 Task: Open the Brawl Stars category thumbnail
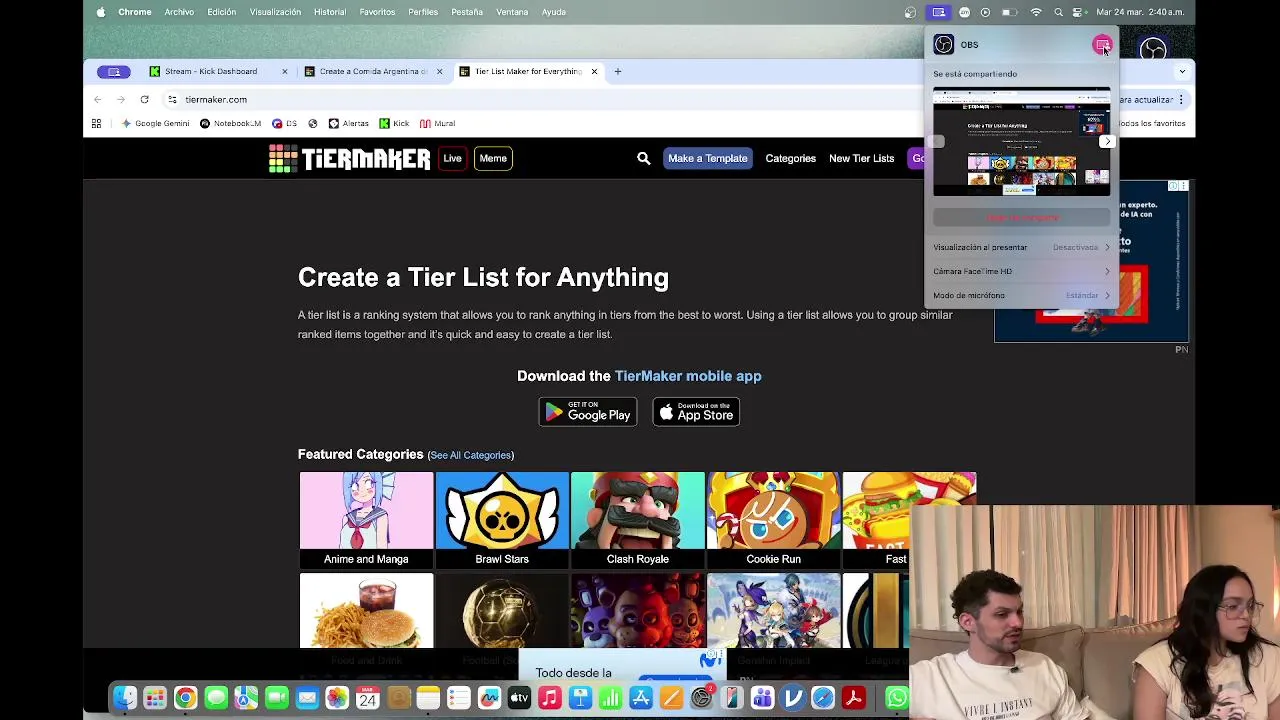click(502, 520)
